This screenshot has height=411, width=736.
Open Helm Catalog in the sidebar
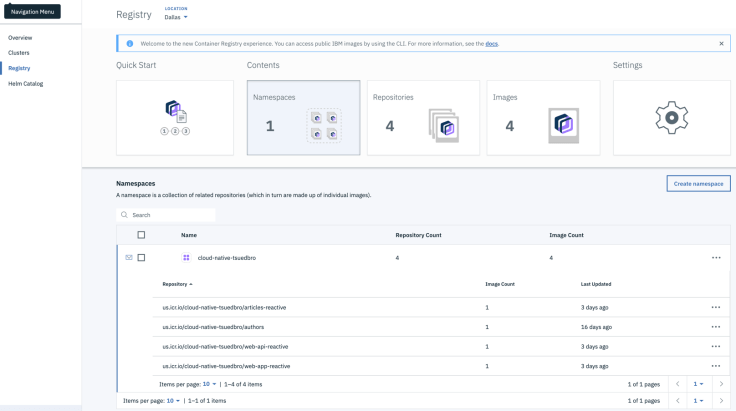click(25, 83)
